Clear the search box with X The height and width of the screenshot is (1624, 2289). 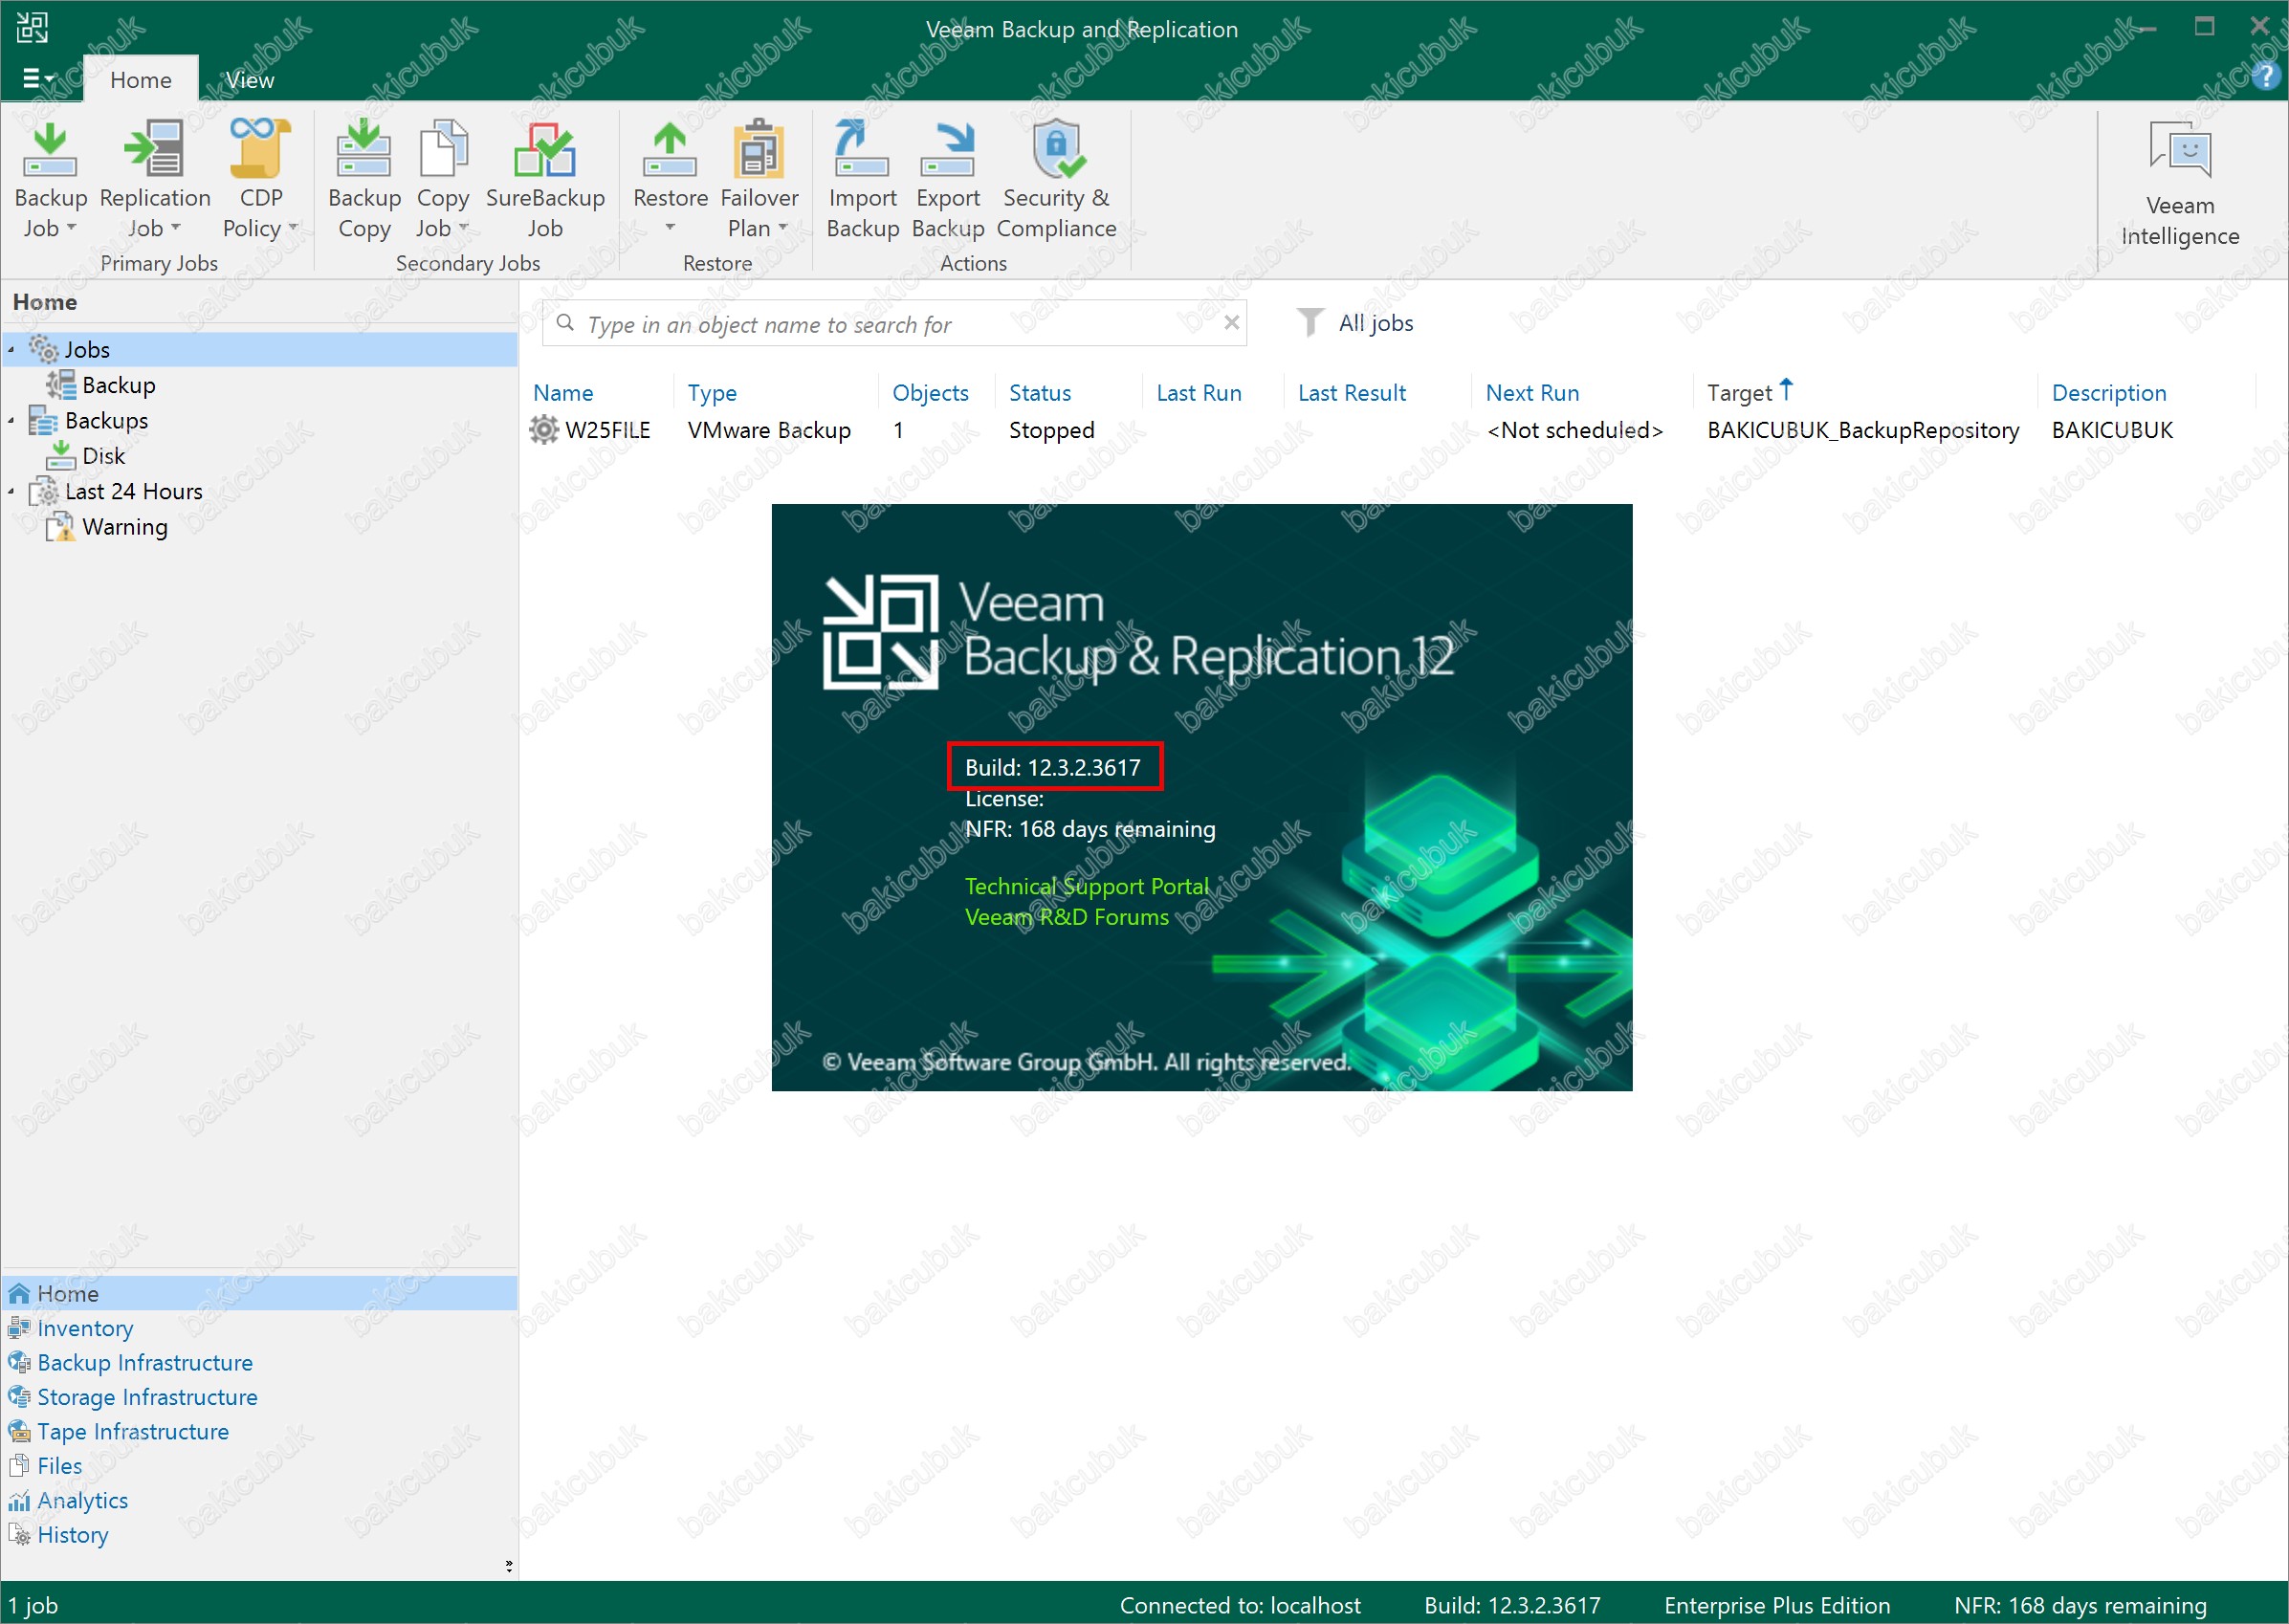click(1231, 322)
